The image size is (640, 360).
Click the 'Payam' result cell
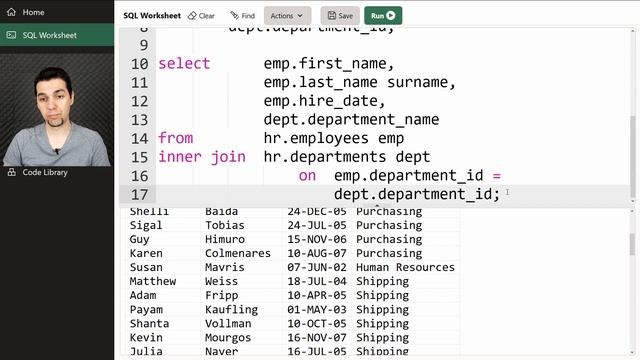click(146, 310)
